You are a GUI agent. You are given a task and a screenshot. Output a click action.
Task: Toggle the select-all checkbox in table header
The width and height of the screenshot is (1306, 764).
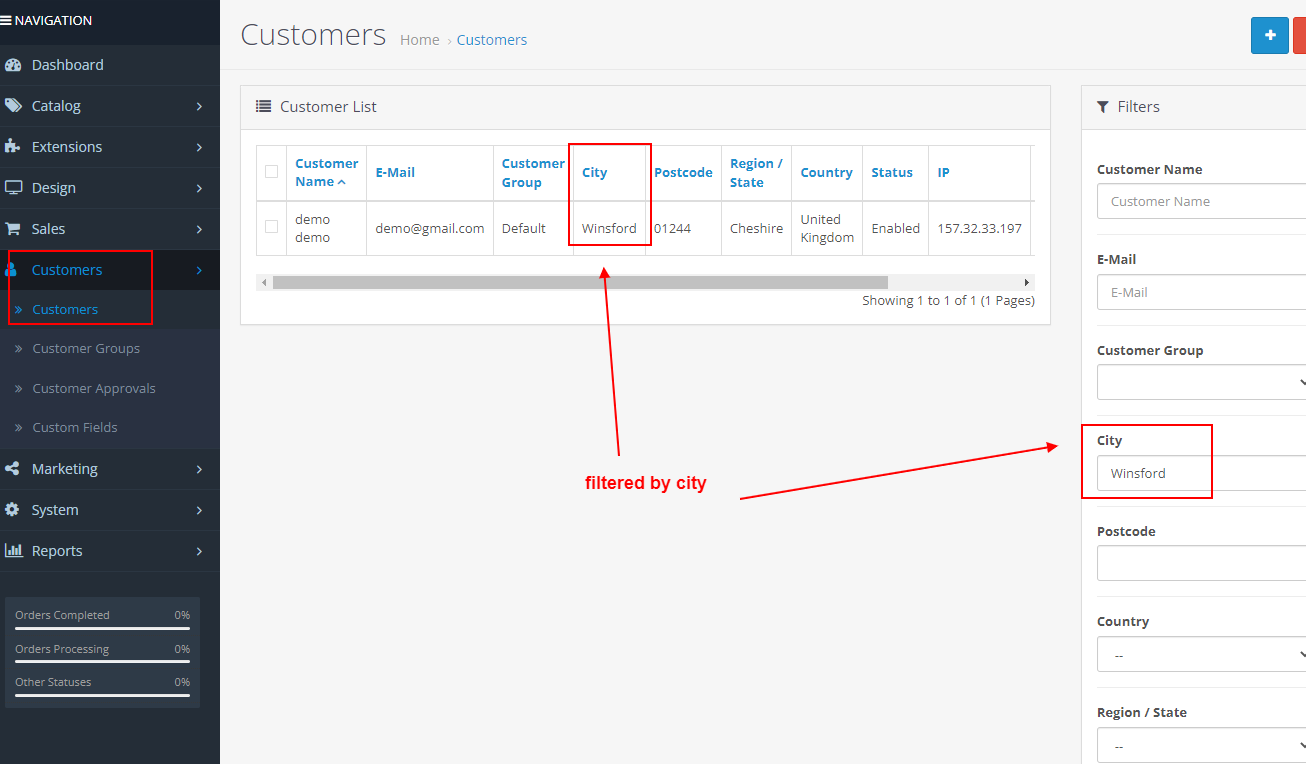coord(271,172)
